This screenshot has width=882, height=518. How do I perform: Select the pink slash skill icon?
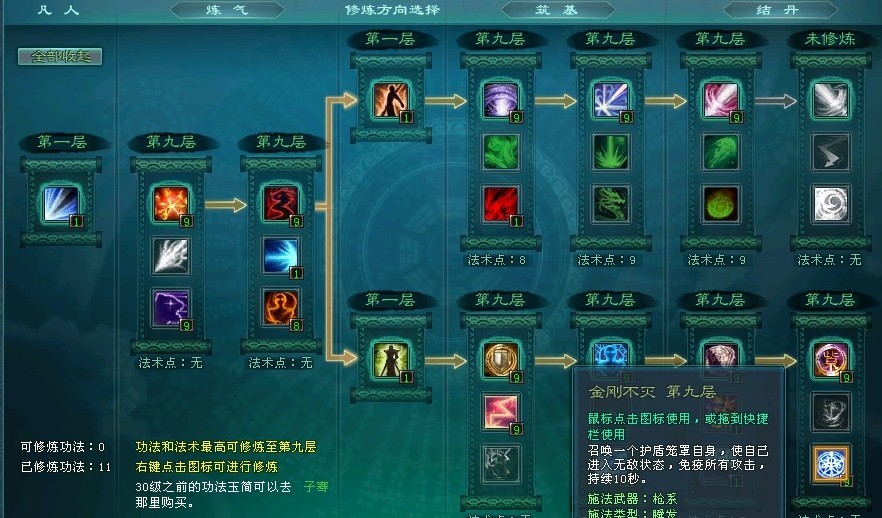point(721,101)
